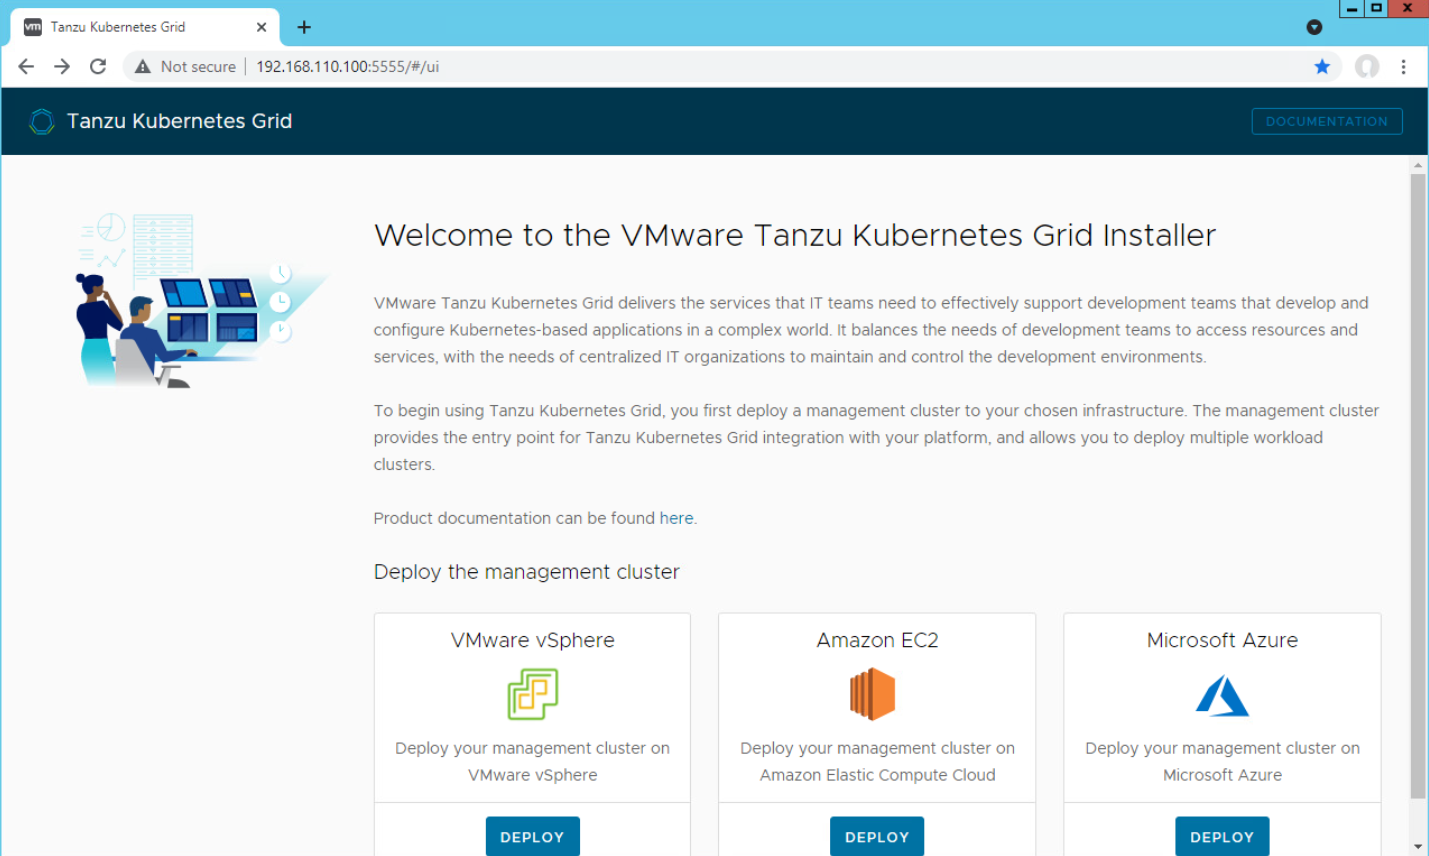Click the address bar URL field
The image size is (1429, 856).
[x=700, y=67]
